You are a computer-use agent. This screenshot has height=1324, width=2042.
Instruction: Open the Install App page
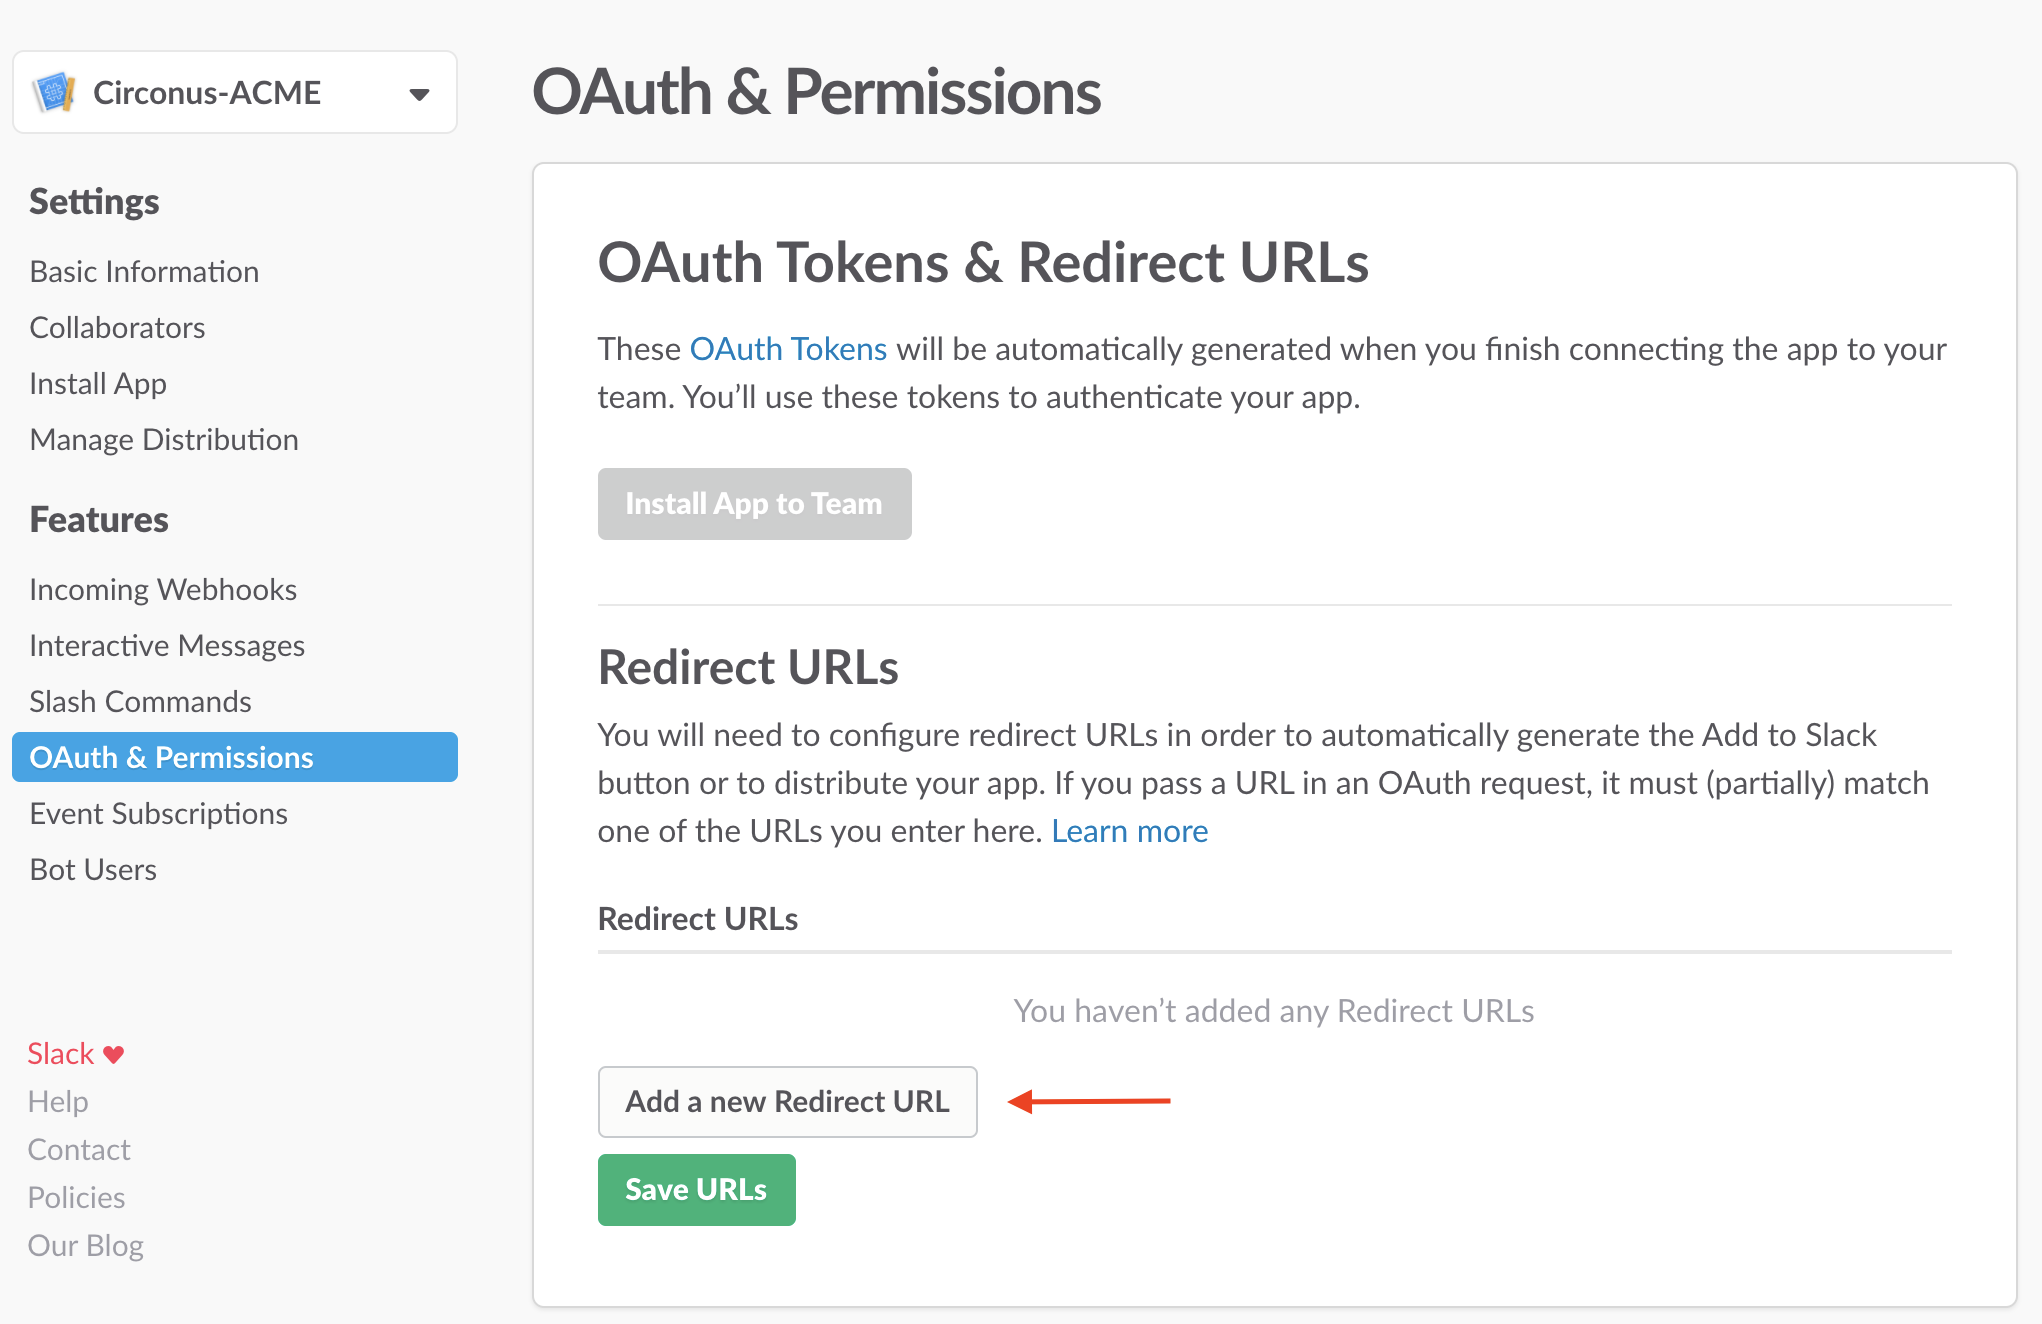click(x=98, y=384)
